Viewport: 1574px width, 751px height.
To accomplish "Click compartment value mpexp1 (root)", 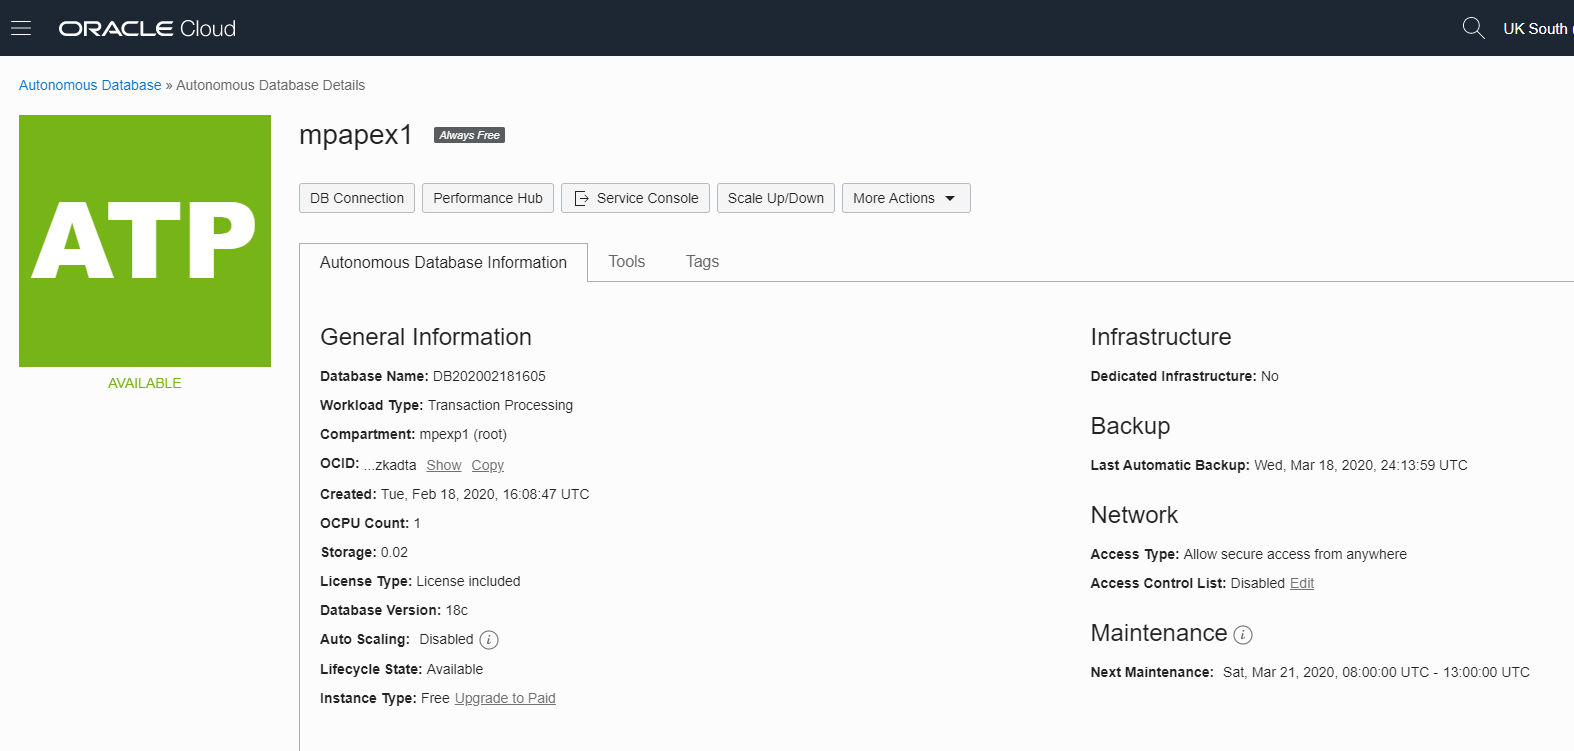I will click(x=463, y=434).
